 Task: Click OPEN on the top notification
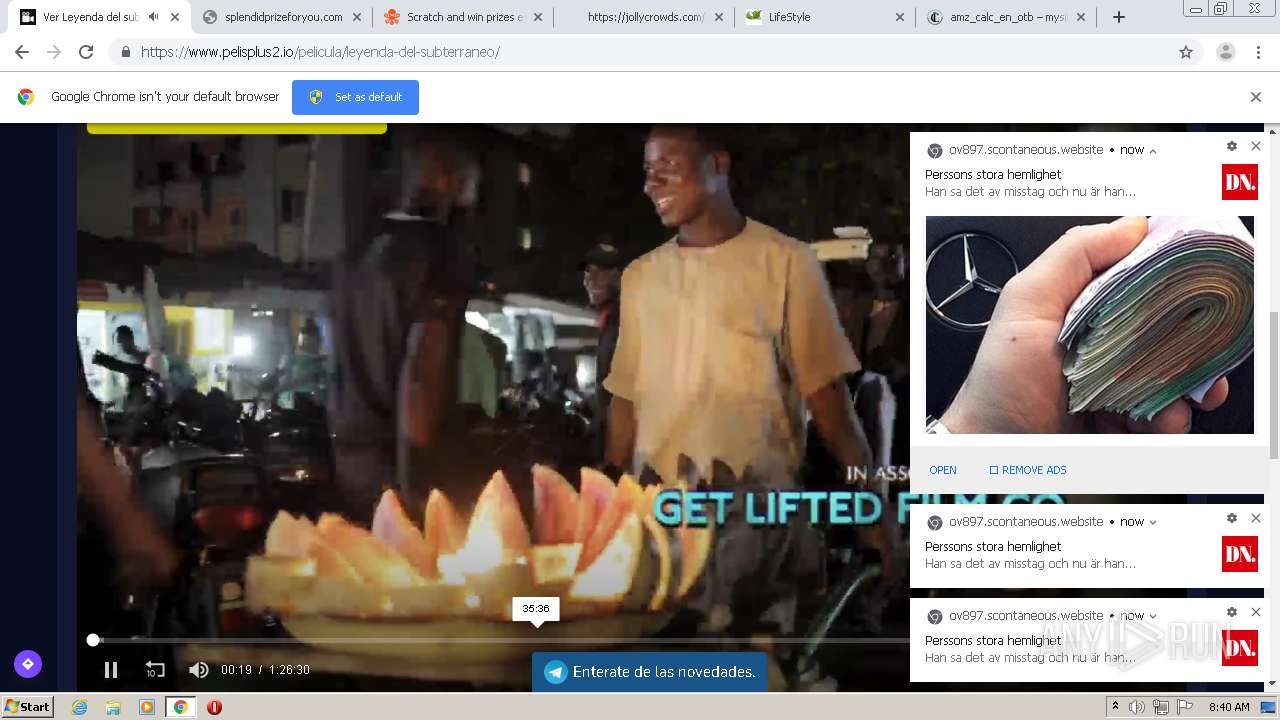tap(943, 470)
